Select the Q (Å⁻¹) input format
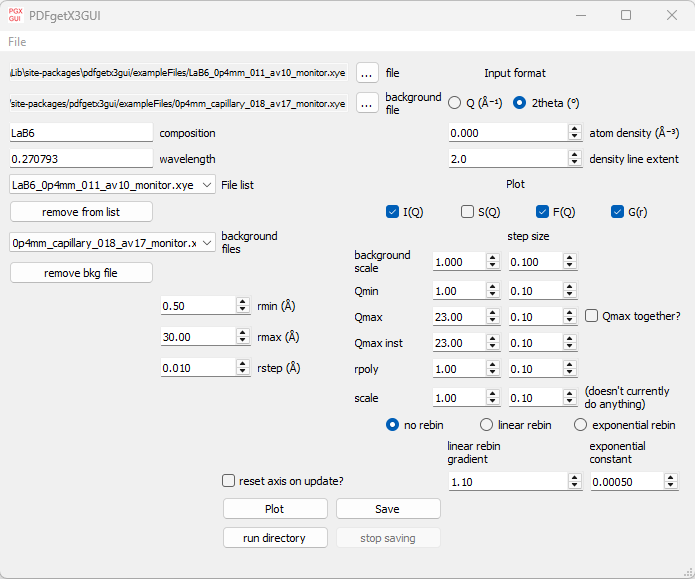Screen dimensions: 695x579 pyautogui.click(x=455, y=102)
